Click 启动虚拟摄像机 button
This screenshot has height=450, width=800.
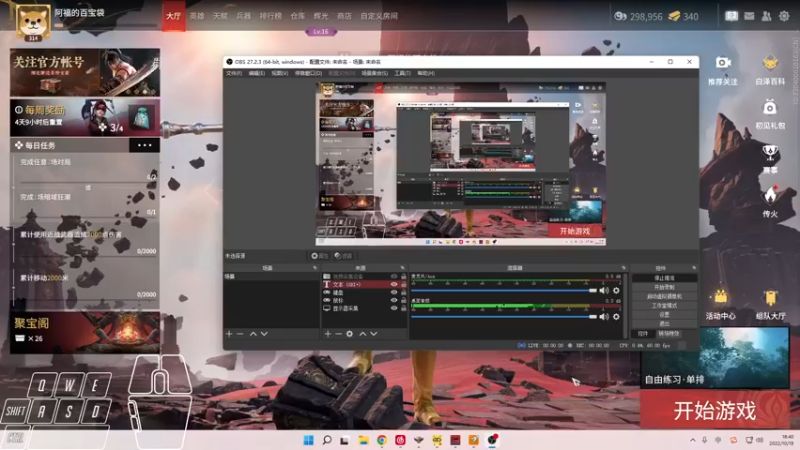pyautogui.click(x=664, y=296)
